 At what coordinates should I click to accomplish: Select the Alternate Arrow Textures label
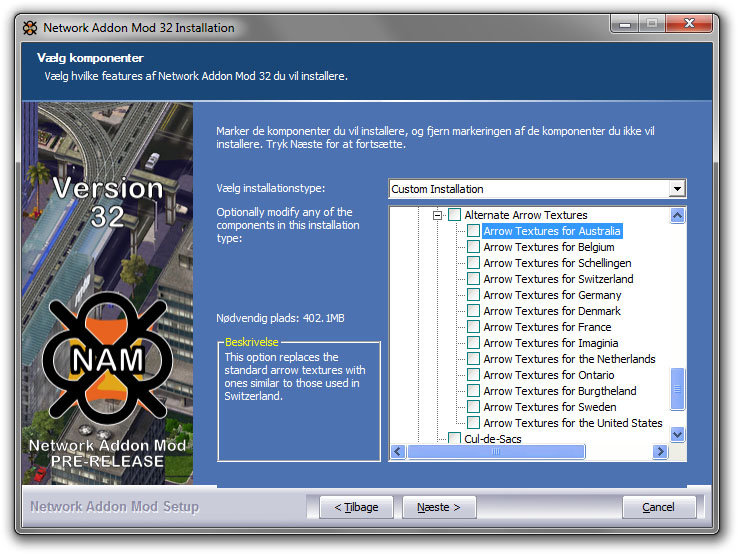[x=526, y=215]
